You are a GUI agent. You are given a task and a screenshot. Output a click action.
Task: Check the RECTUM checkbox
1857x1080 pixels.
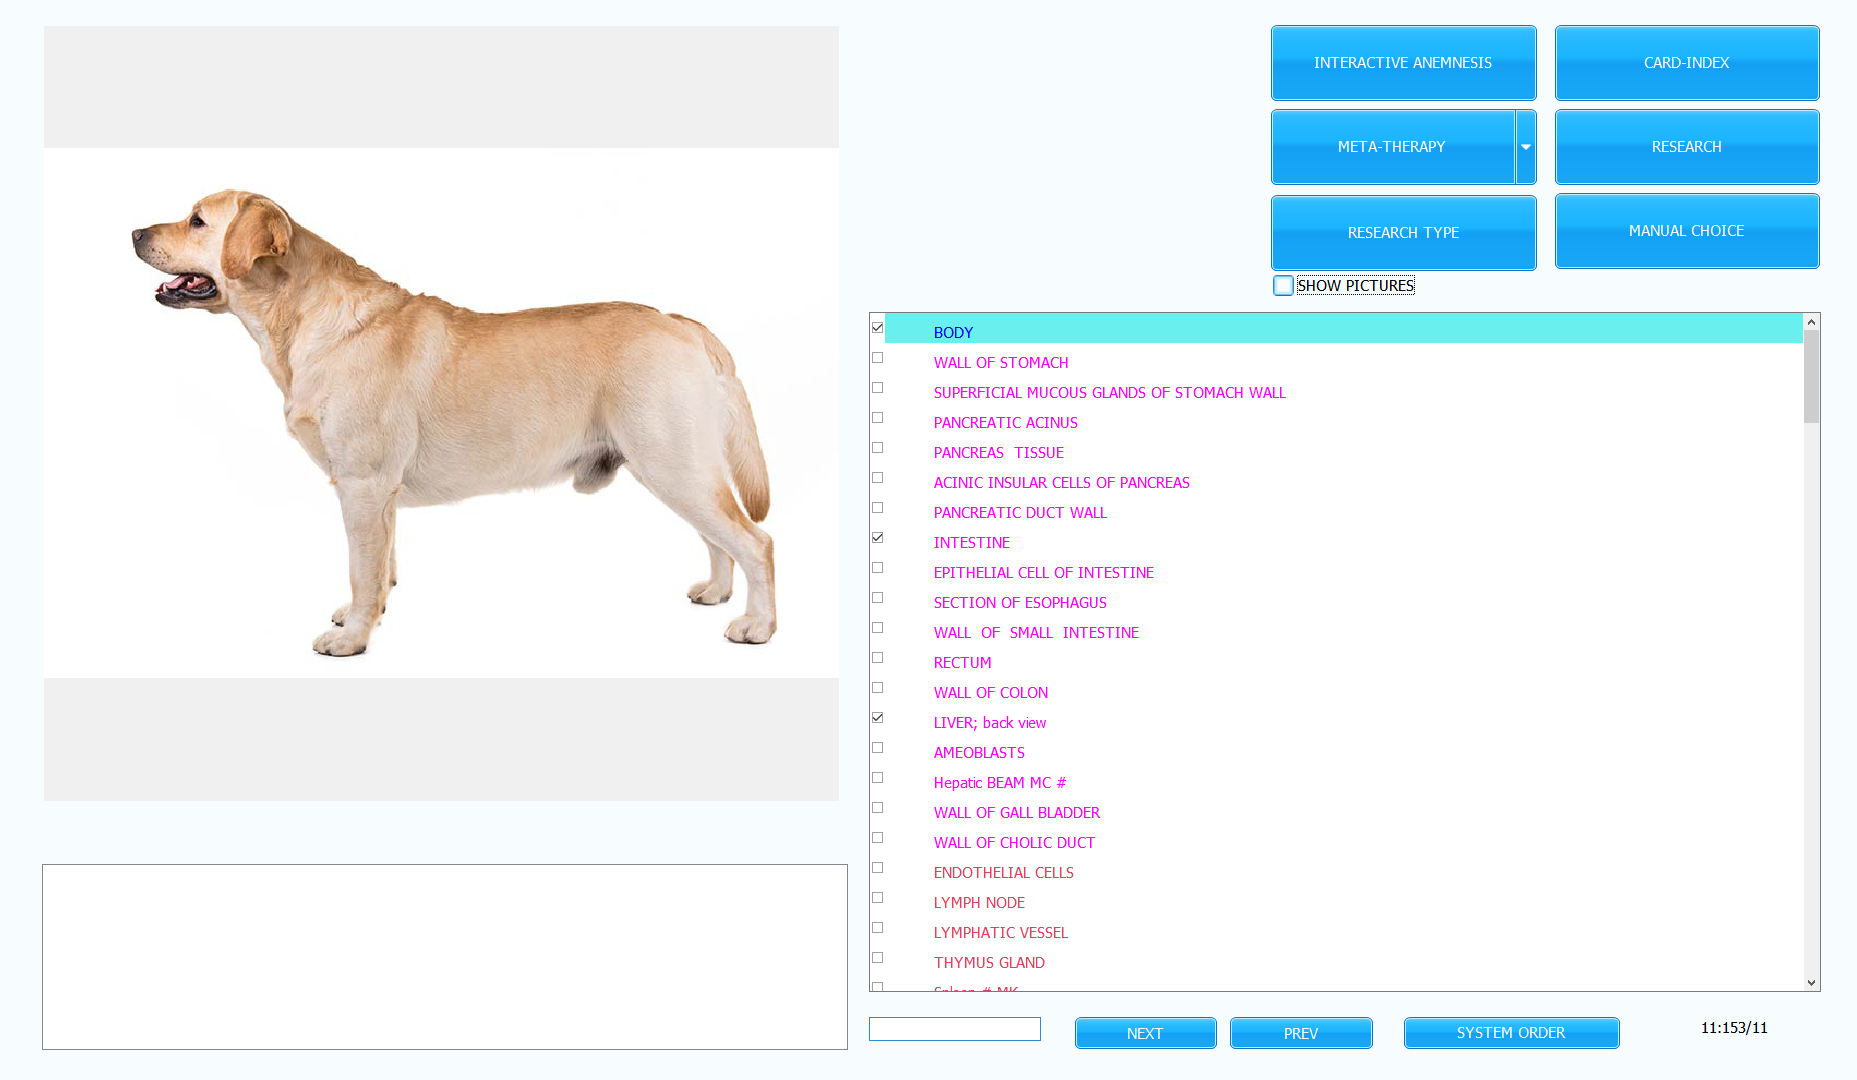pos(877,658)
